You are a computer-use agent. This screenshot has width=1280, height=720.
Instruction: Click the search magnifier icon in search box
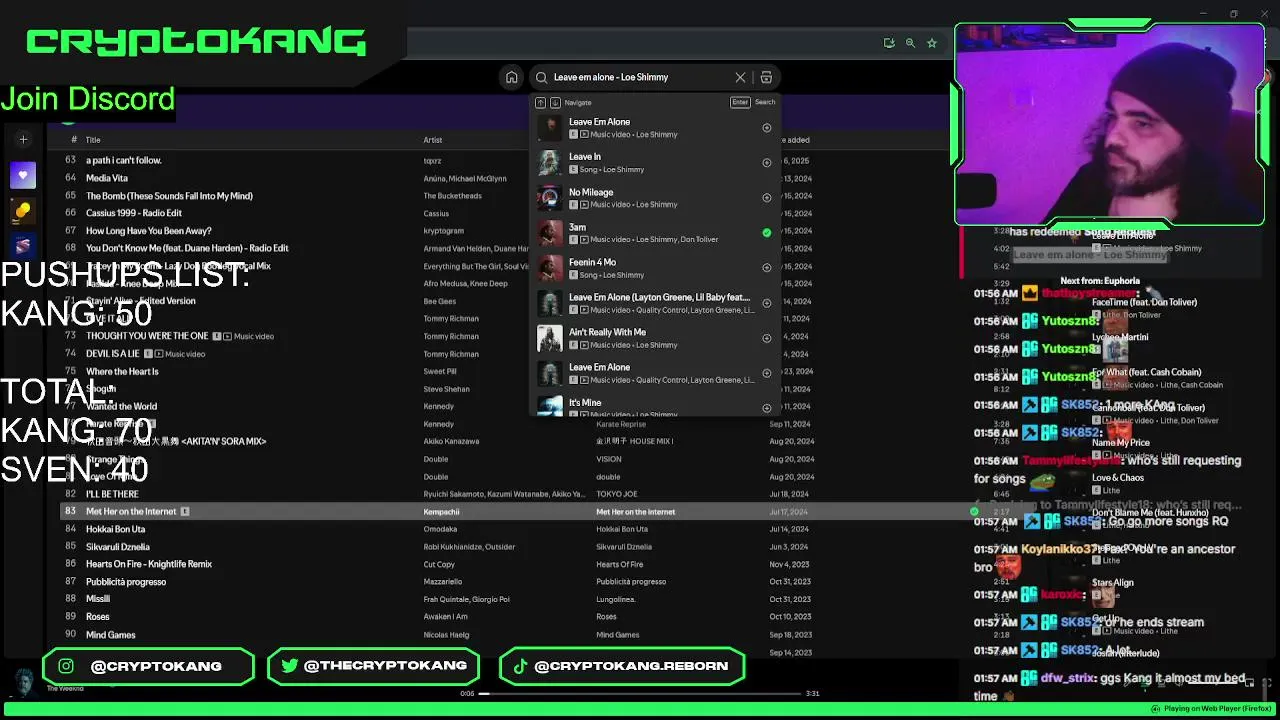pos(542,77)
